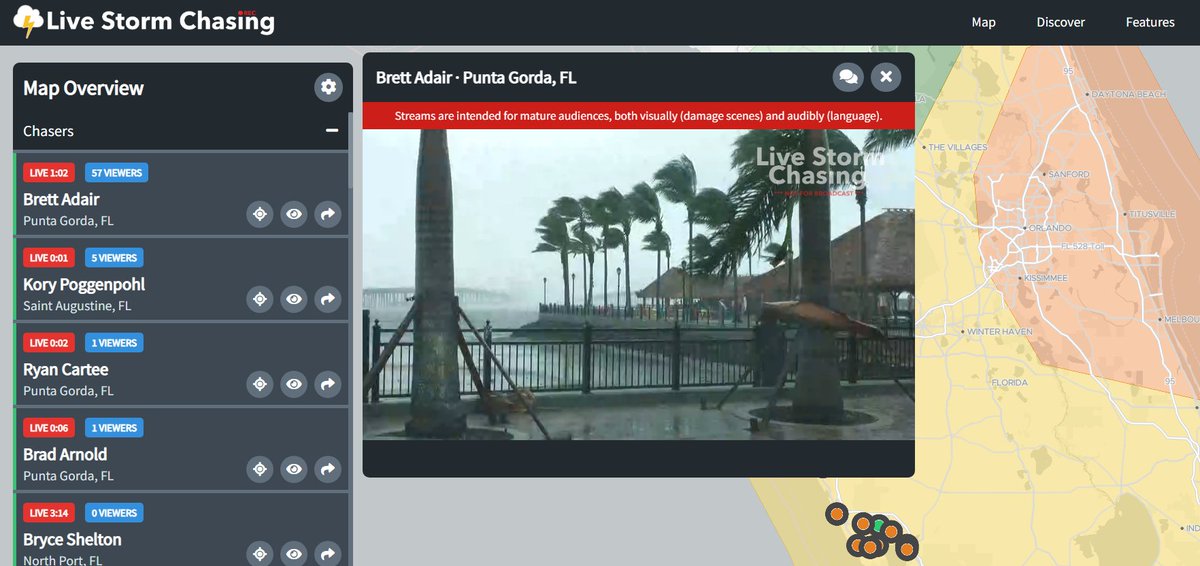Click the 0 VIEWERS badge
This screenshot has width=1200, height=566.
(x=114, y=513)
